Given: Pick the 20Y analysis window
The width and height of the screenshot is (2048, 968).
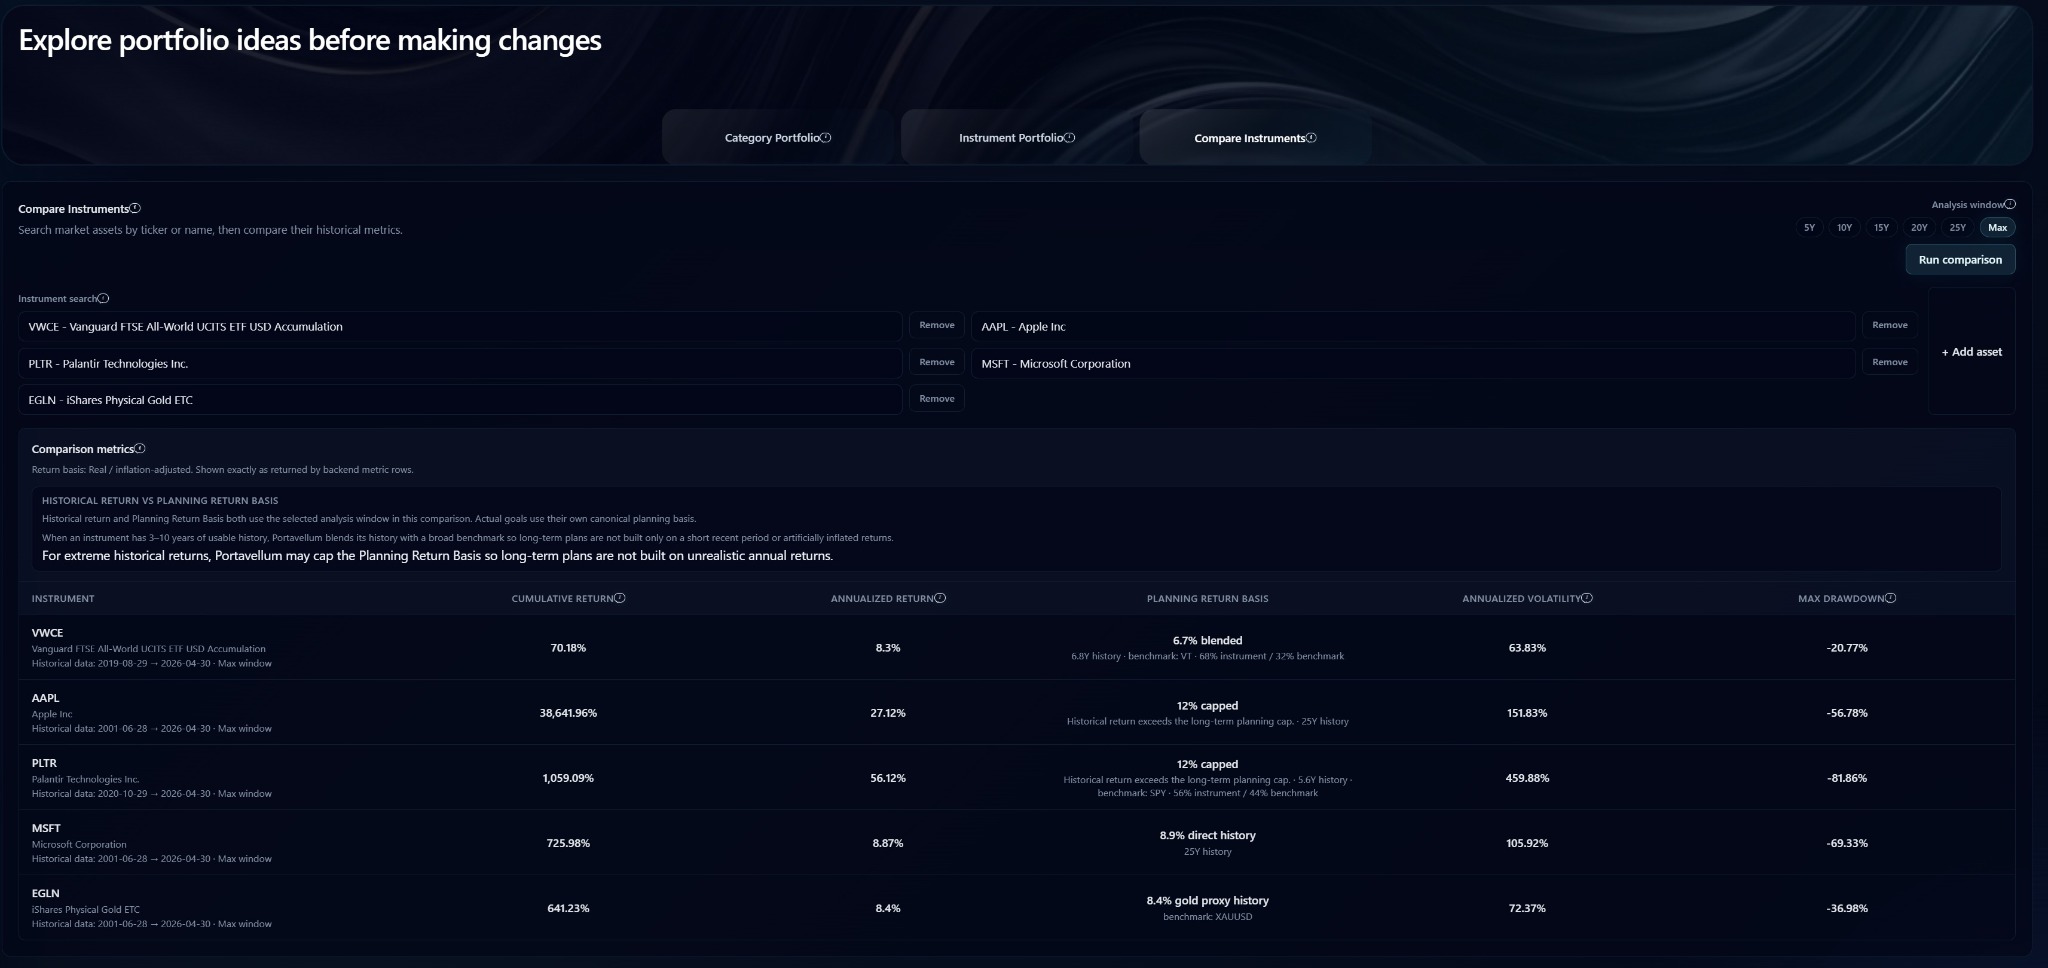Looking at the screenshot, I should tap(1919, 228).
